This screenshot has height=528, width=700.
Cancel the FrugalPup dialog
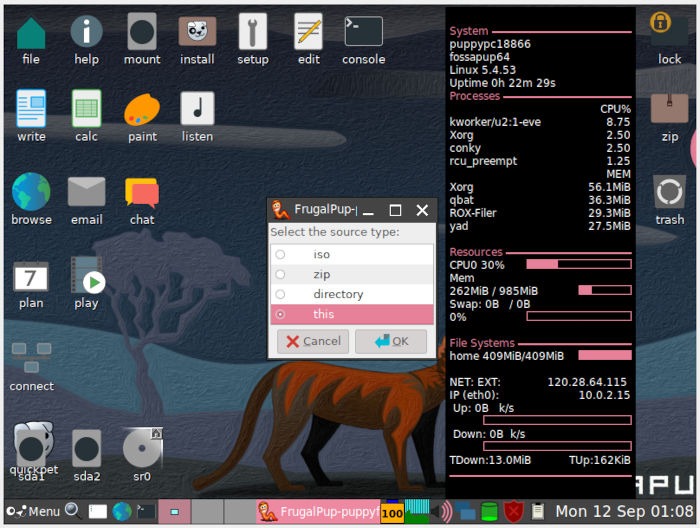click(312, 341)
